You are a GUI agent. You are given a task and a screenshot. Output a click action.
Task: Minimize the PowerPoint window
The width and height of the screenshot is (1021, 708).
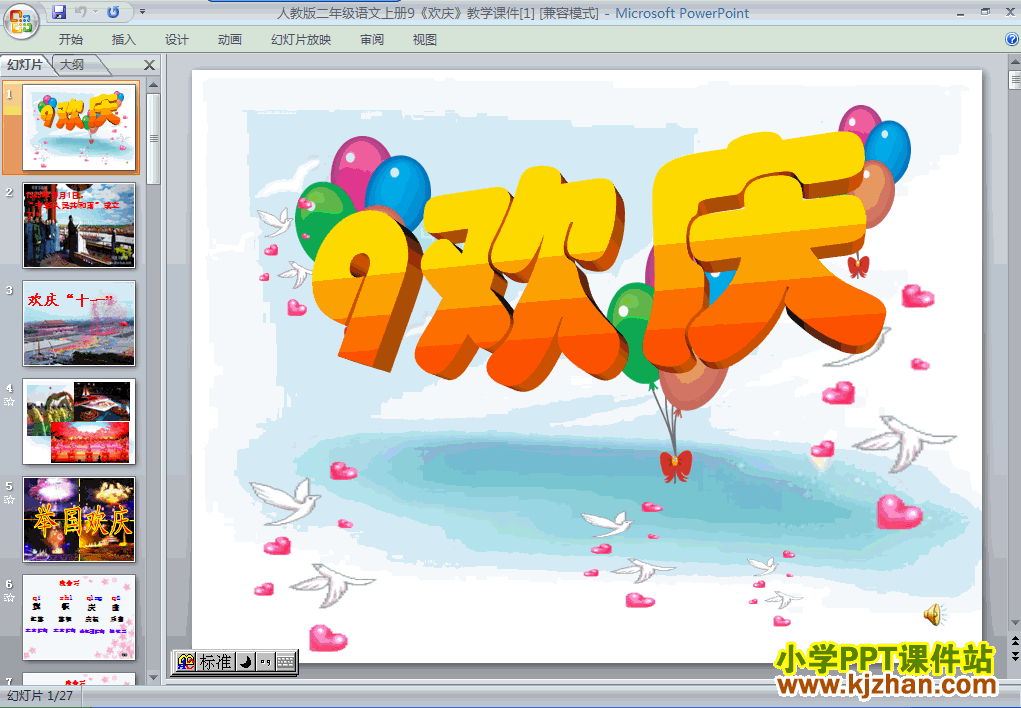pos(960,12)
